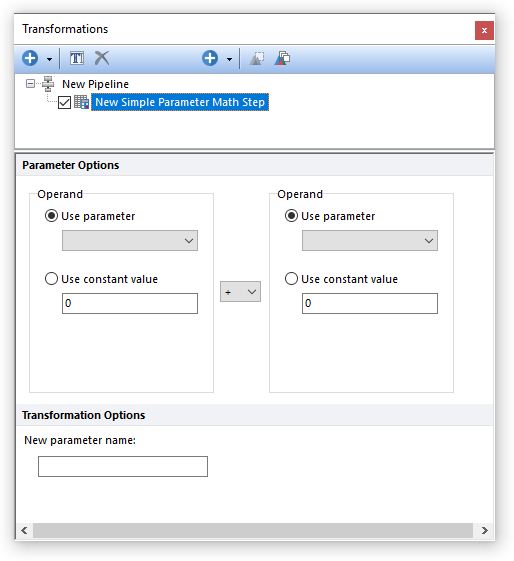The image size is (514, 561).
Task: Click the pipeline icon beside New Pipeline
Action: tap(48, 84)
